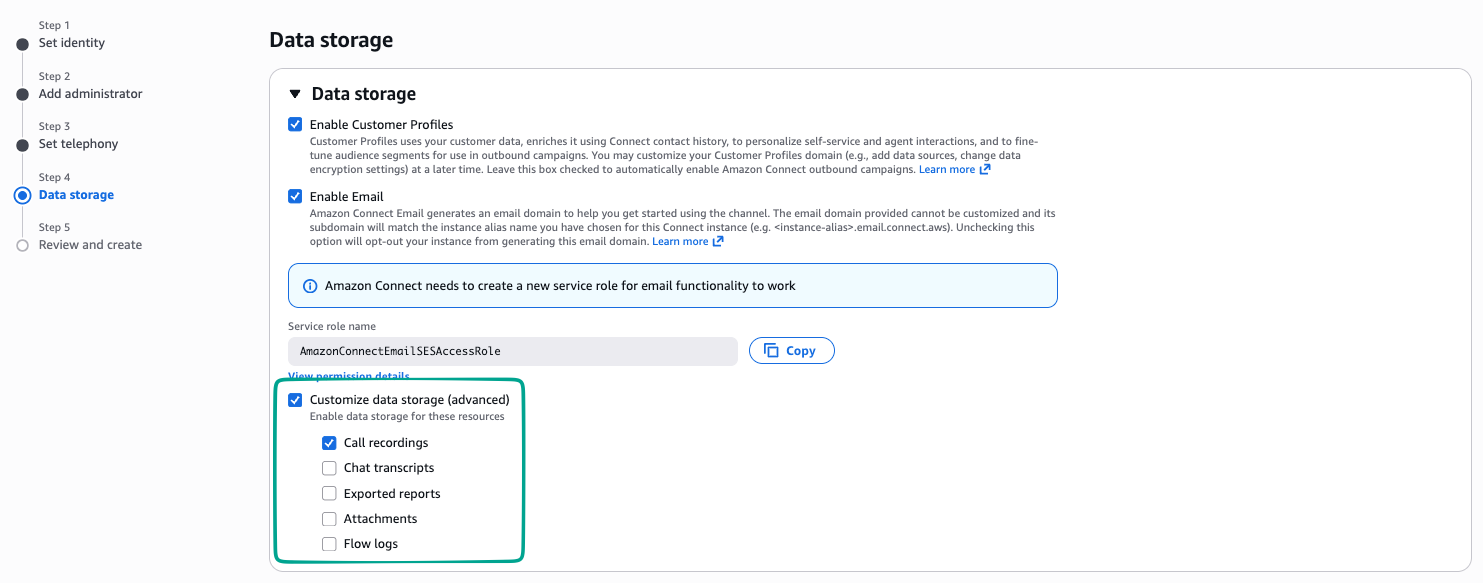1483x583 pixels.
Task: Click the Step 4 active radio indicator
Action: point(22,195)
